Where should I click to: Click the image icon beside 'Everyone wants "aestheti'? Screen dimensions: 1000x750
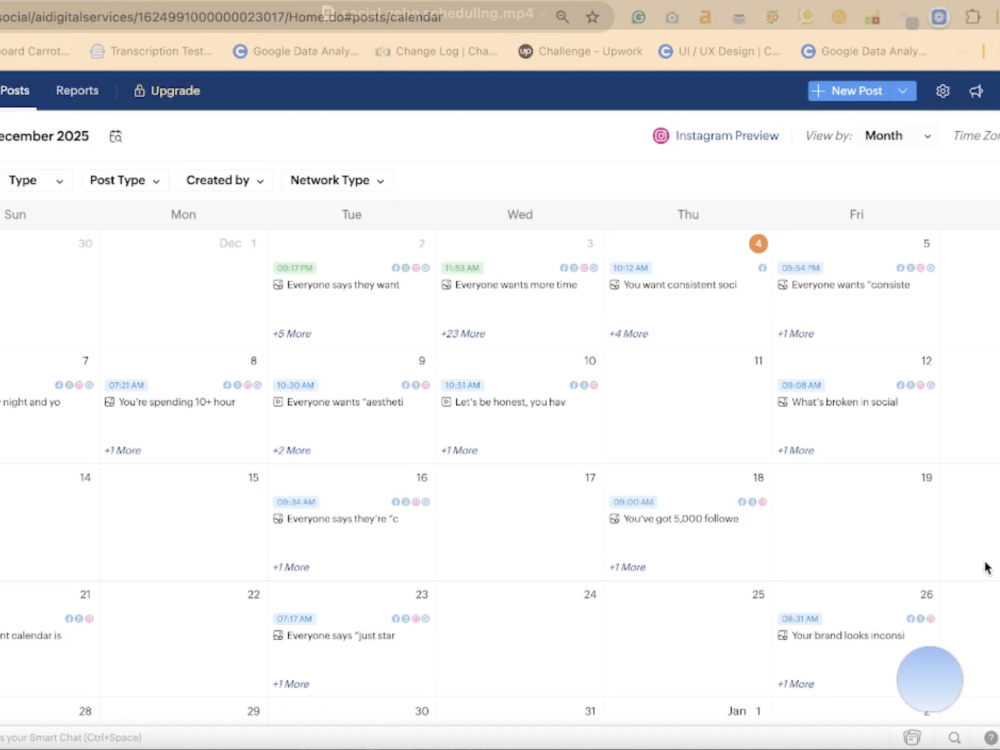(277, 402)
